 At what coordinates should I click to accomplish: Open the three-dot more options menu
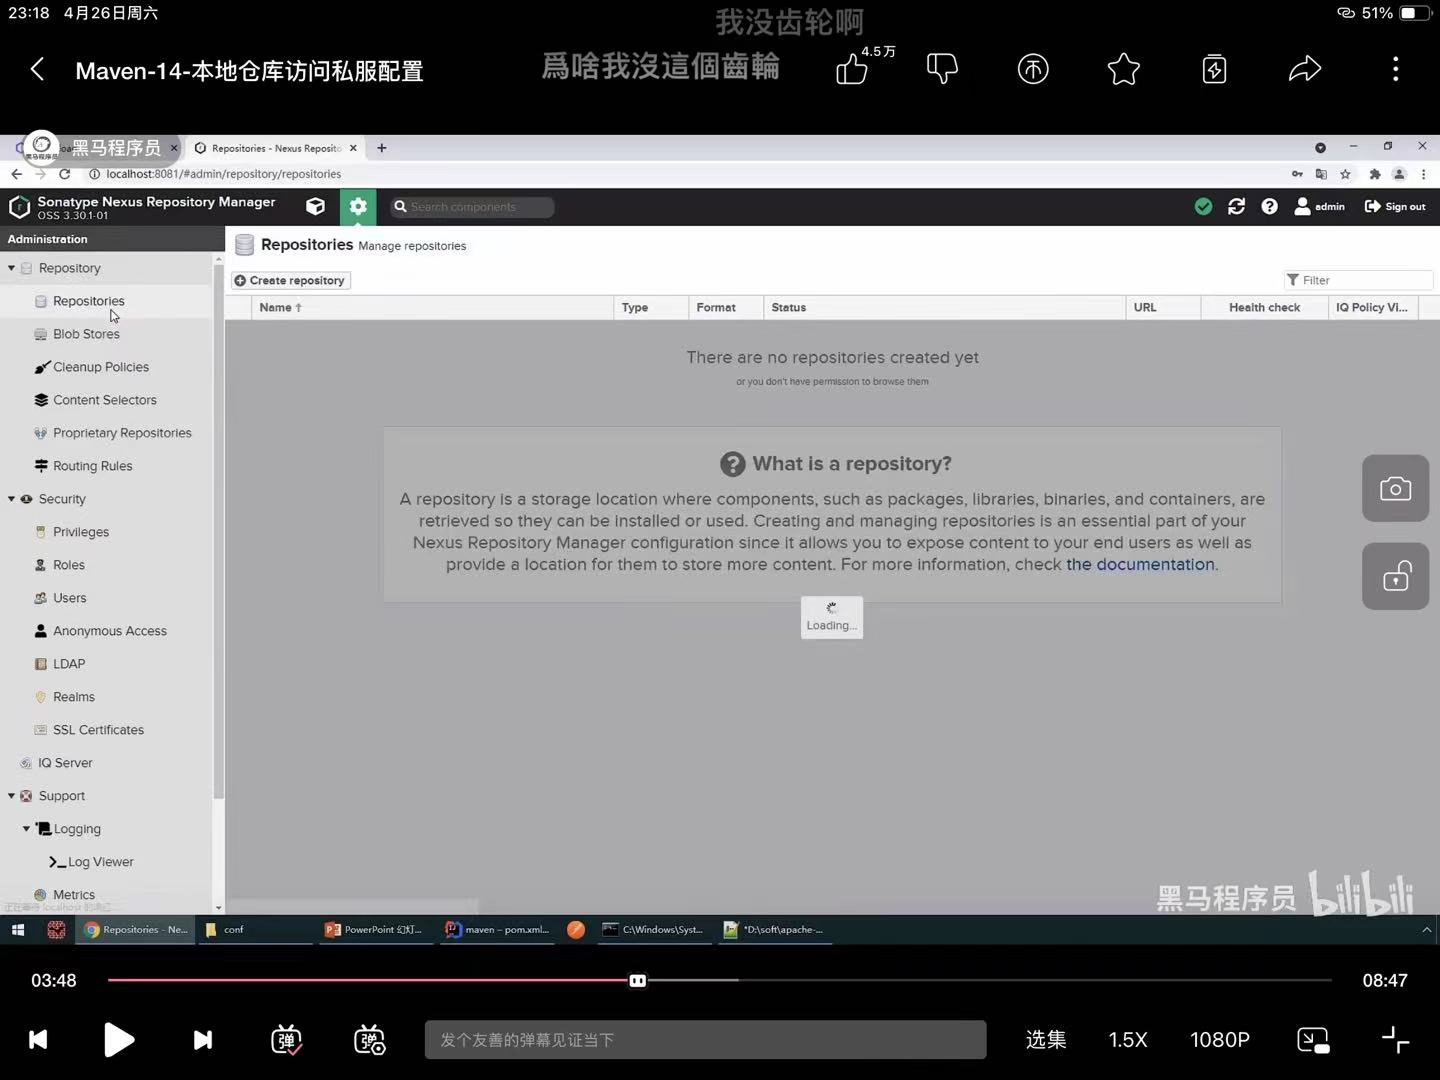click(x=1396, y=68)
